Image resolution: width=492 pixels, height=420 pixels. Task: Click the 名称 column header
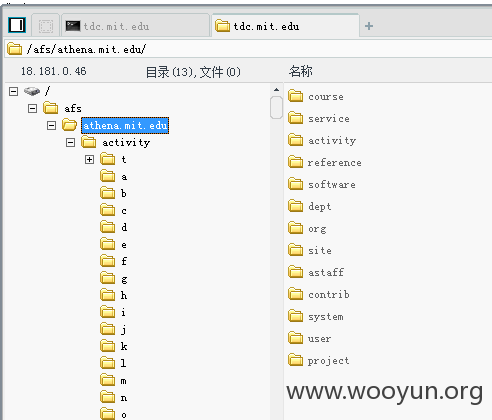click(x=301, y=71)
